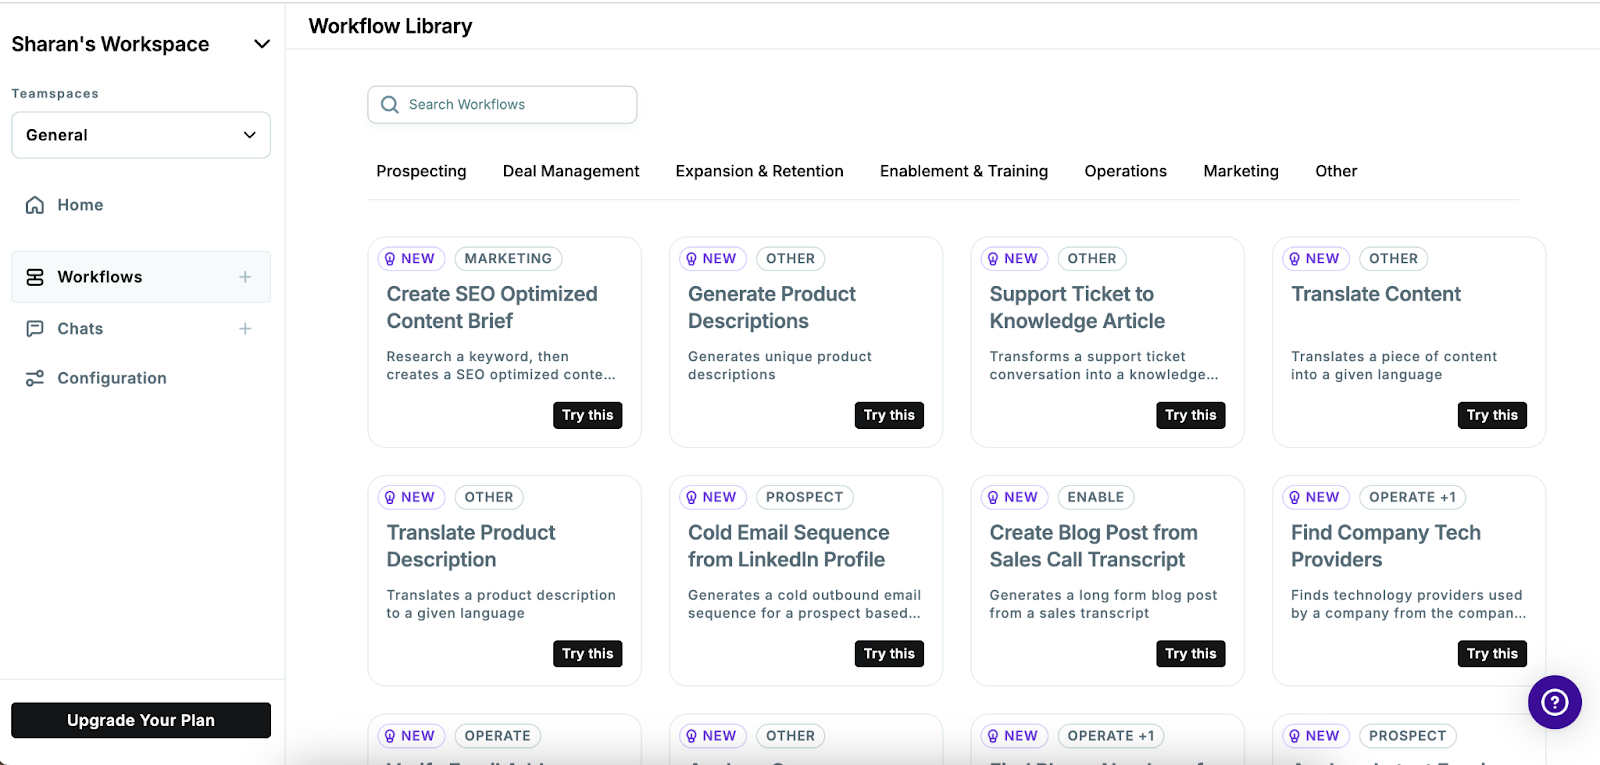
Task: Click the Workflow Library page heading
Action: [x=391, y=26]
